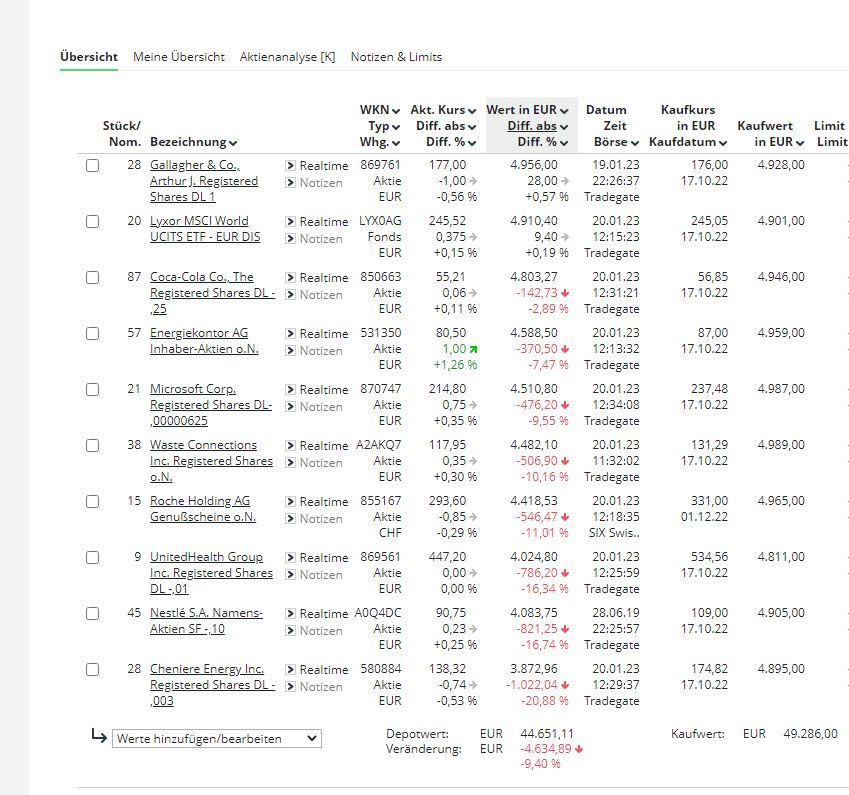
Task: Click Realtime arrow icon for Microsoft Corp.
Action: point(290,389)
